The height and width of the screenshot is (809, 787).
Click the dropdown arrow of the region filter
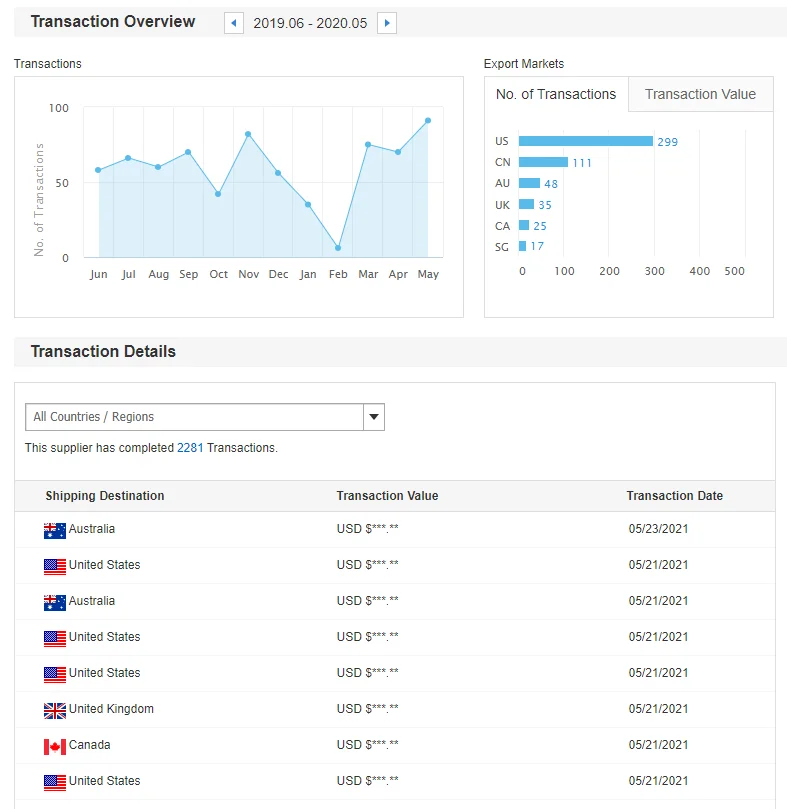pos(373,417)
